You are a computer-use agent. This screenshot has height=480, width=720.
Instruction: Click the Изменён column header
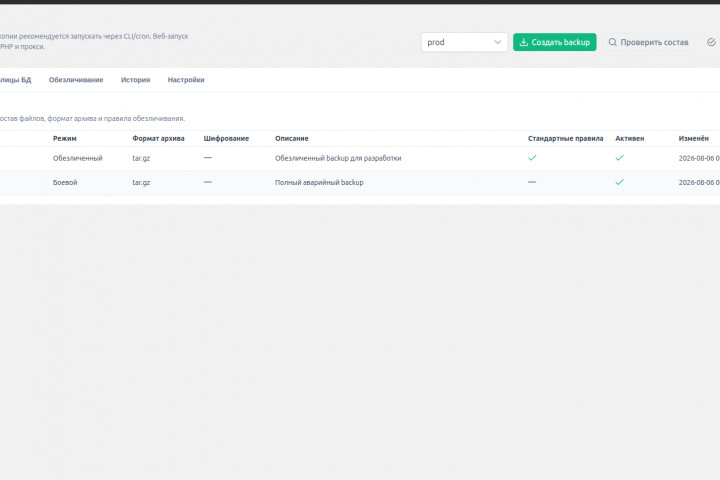point(693,138)
